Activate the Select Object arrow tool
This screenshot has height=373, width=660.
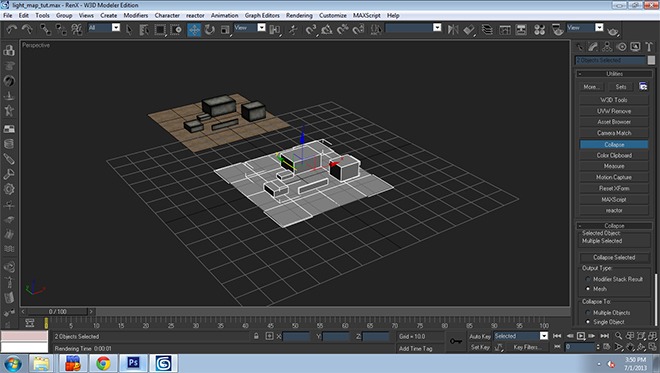(129, 30)
